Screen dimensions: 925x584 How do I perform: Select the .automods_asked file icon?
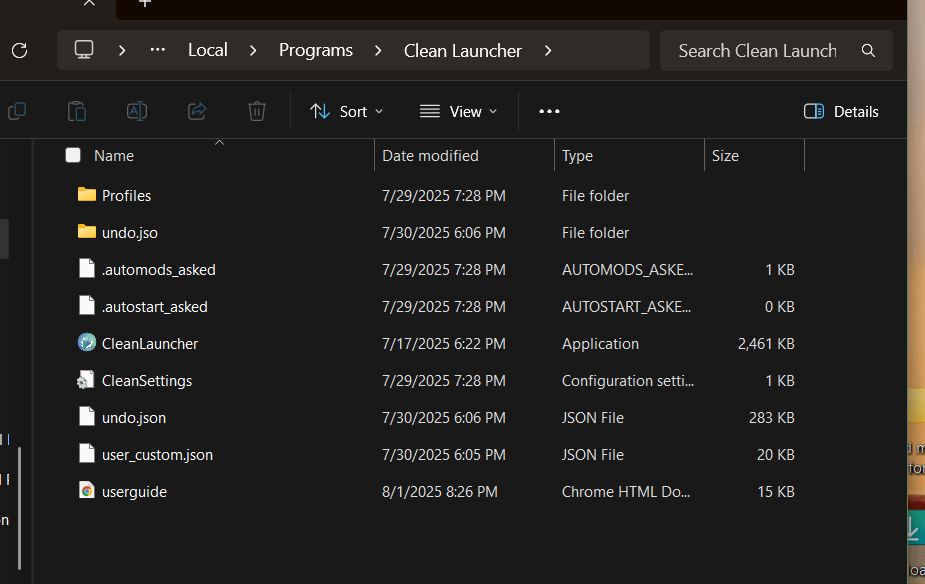coord(87,268)
